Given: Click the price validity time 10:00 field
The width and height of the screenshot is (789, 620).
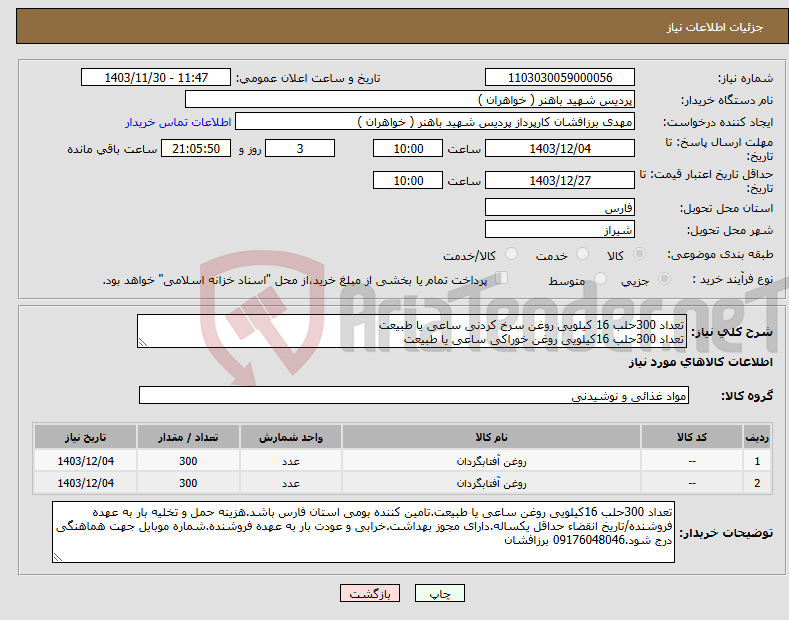Looking at the screenshot, I should (x=408, y=180).
